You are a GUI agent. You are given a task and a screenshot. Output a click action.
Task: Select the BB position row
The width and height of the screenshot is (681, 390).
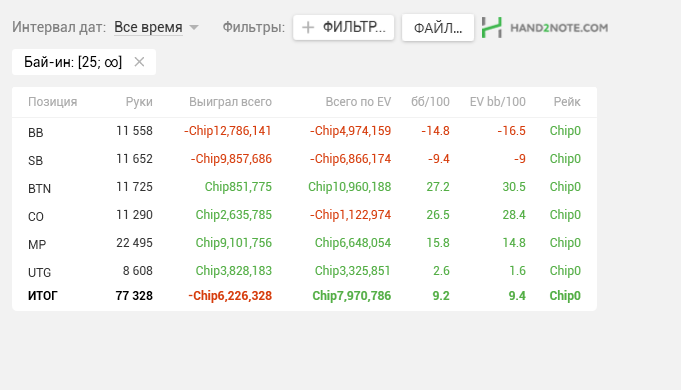[304, 131]
